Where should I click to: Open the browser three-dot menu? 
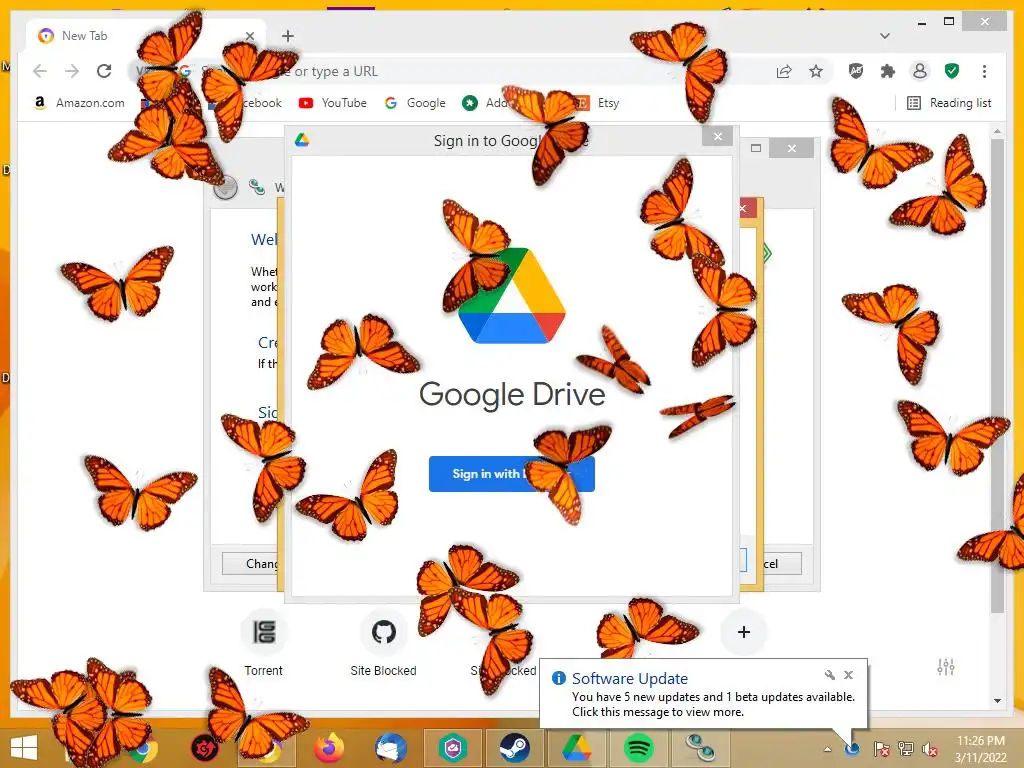click(x=984, y=71)
